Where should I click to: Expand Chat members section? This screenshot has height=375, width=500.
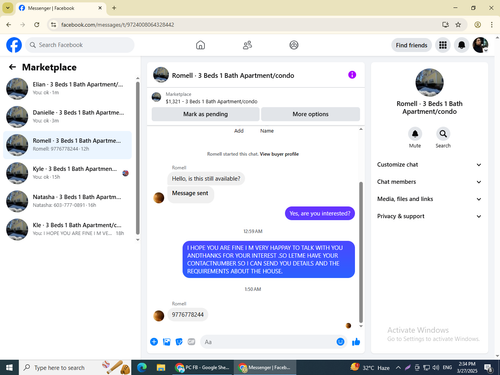pos(429,182)
